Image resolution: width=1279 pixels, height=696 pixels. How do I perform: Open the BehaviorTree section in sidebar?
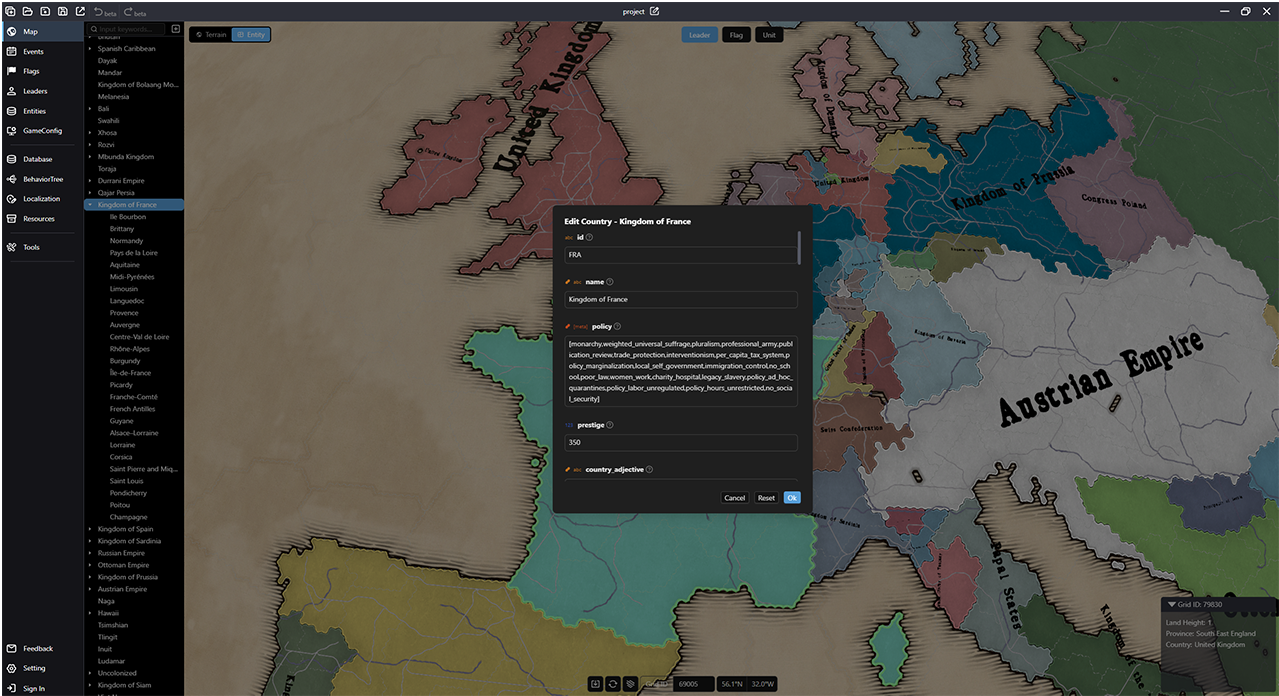pyautogui.click(x=42, y=179)
